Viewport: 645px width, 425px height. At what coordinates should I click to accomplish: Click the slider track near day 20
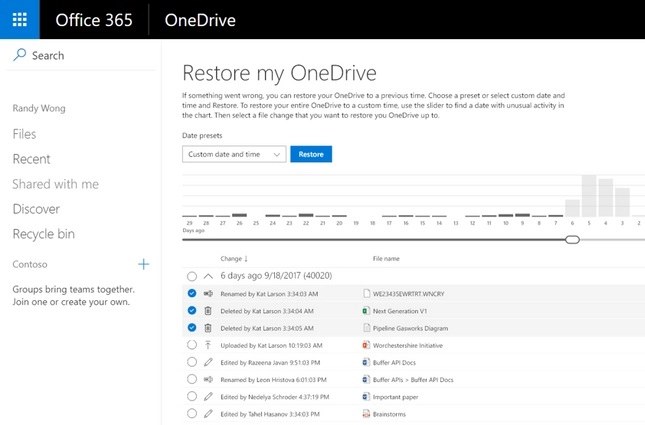click(339, 239)
